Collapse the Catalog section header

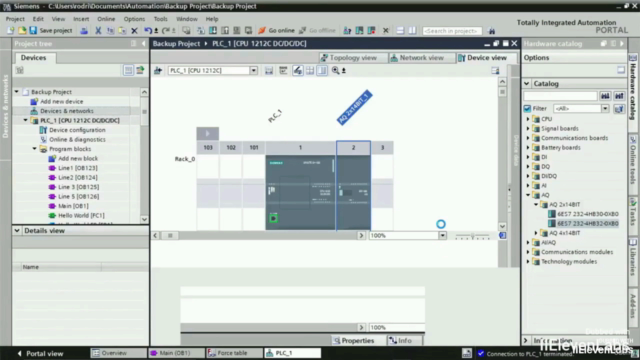(527, 84)
